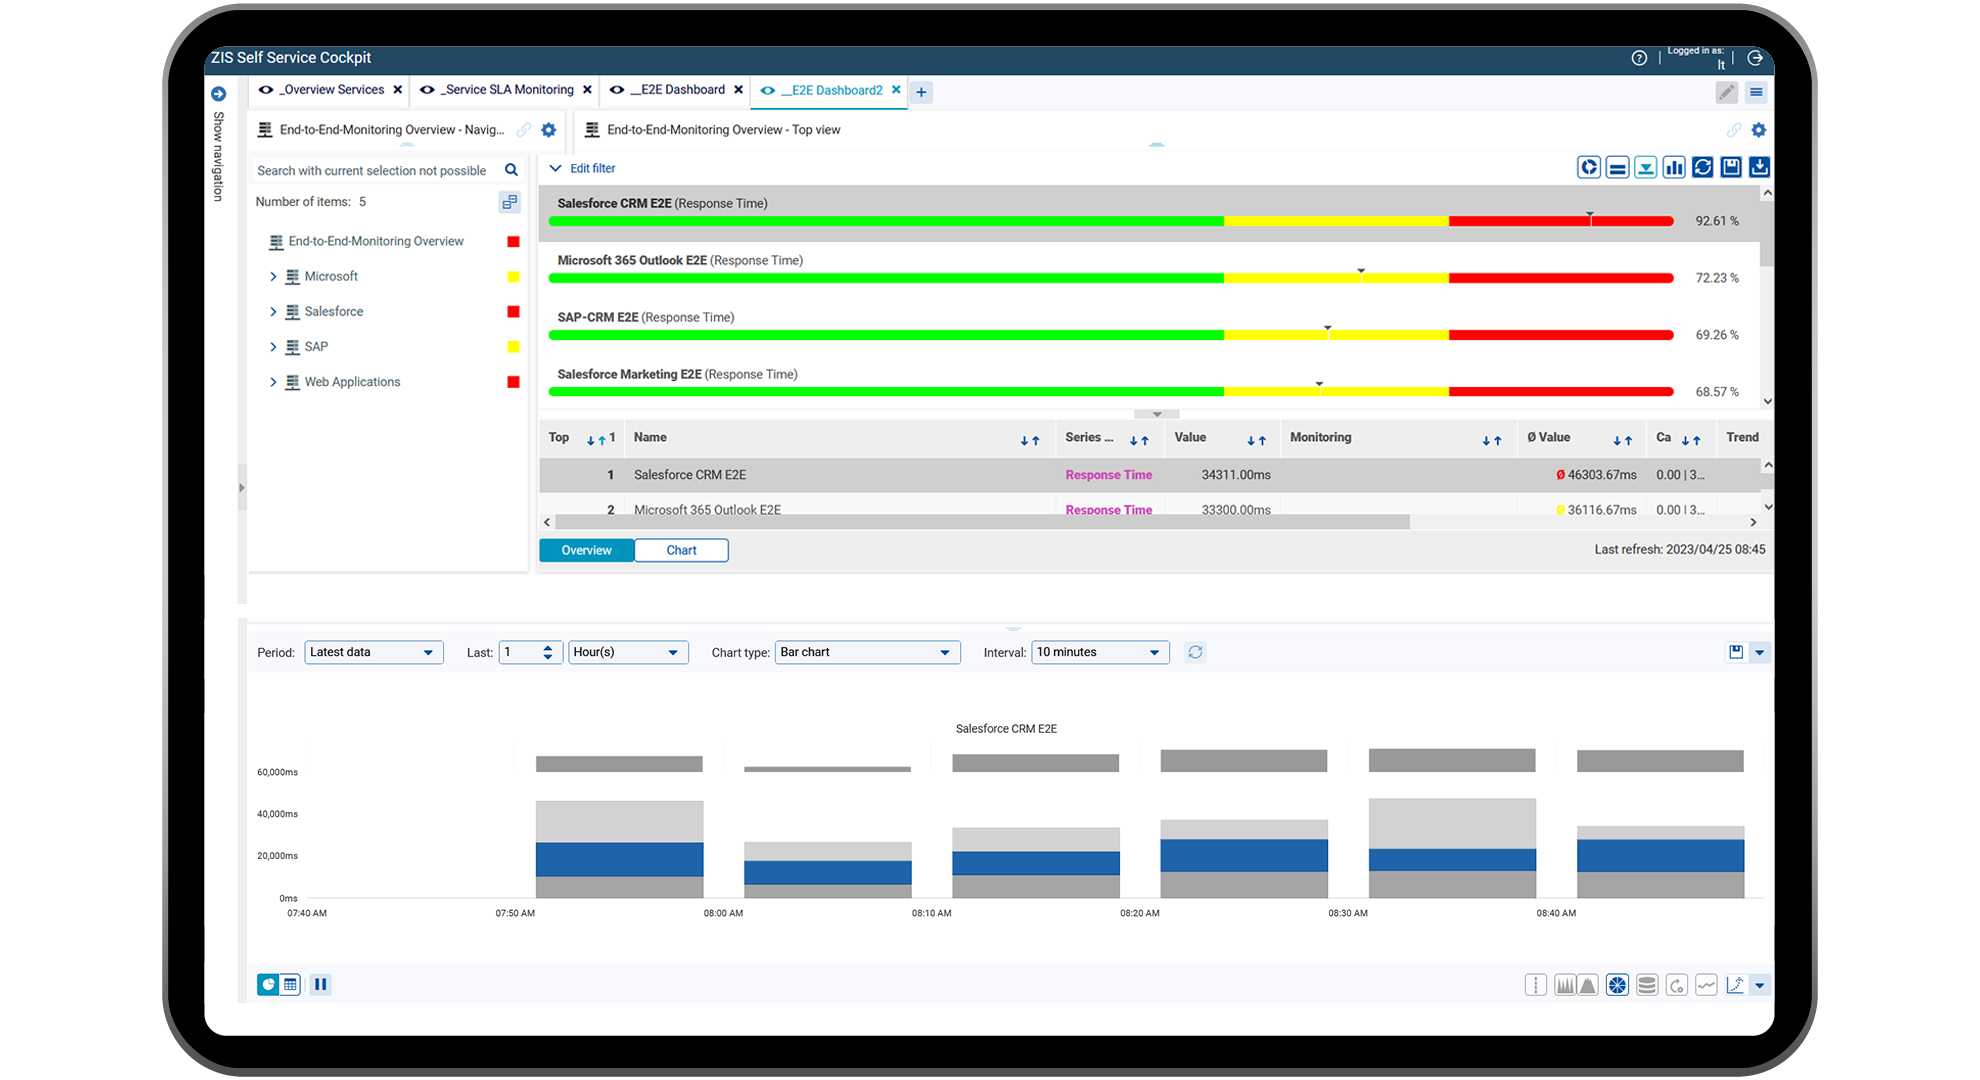
Task: Toggle the smoothed mountain chart option
Action: [x=1588, y=985]
